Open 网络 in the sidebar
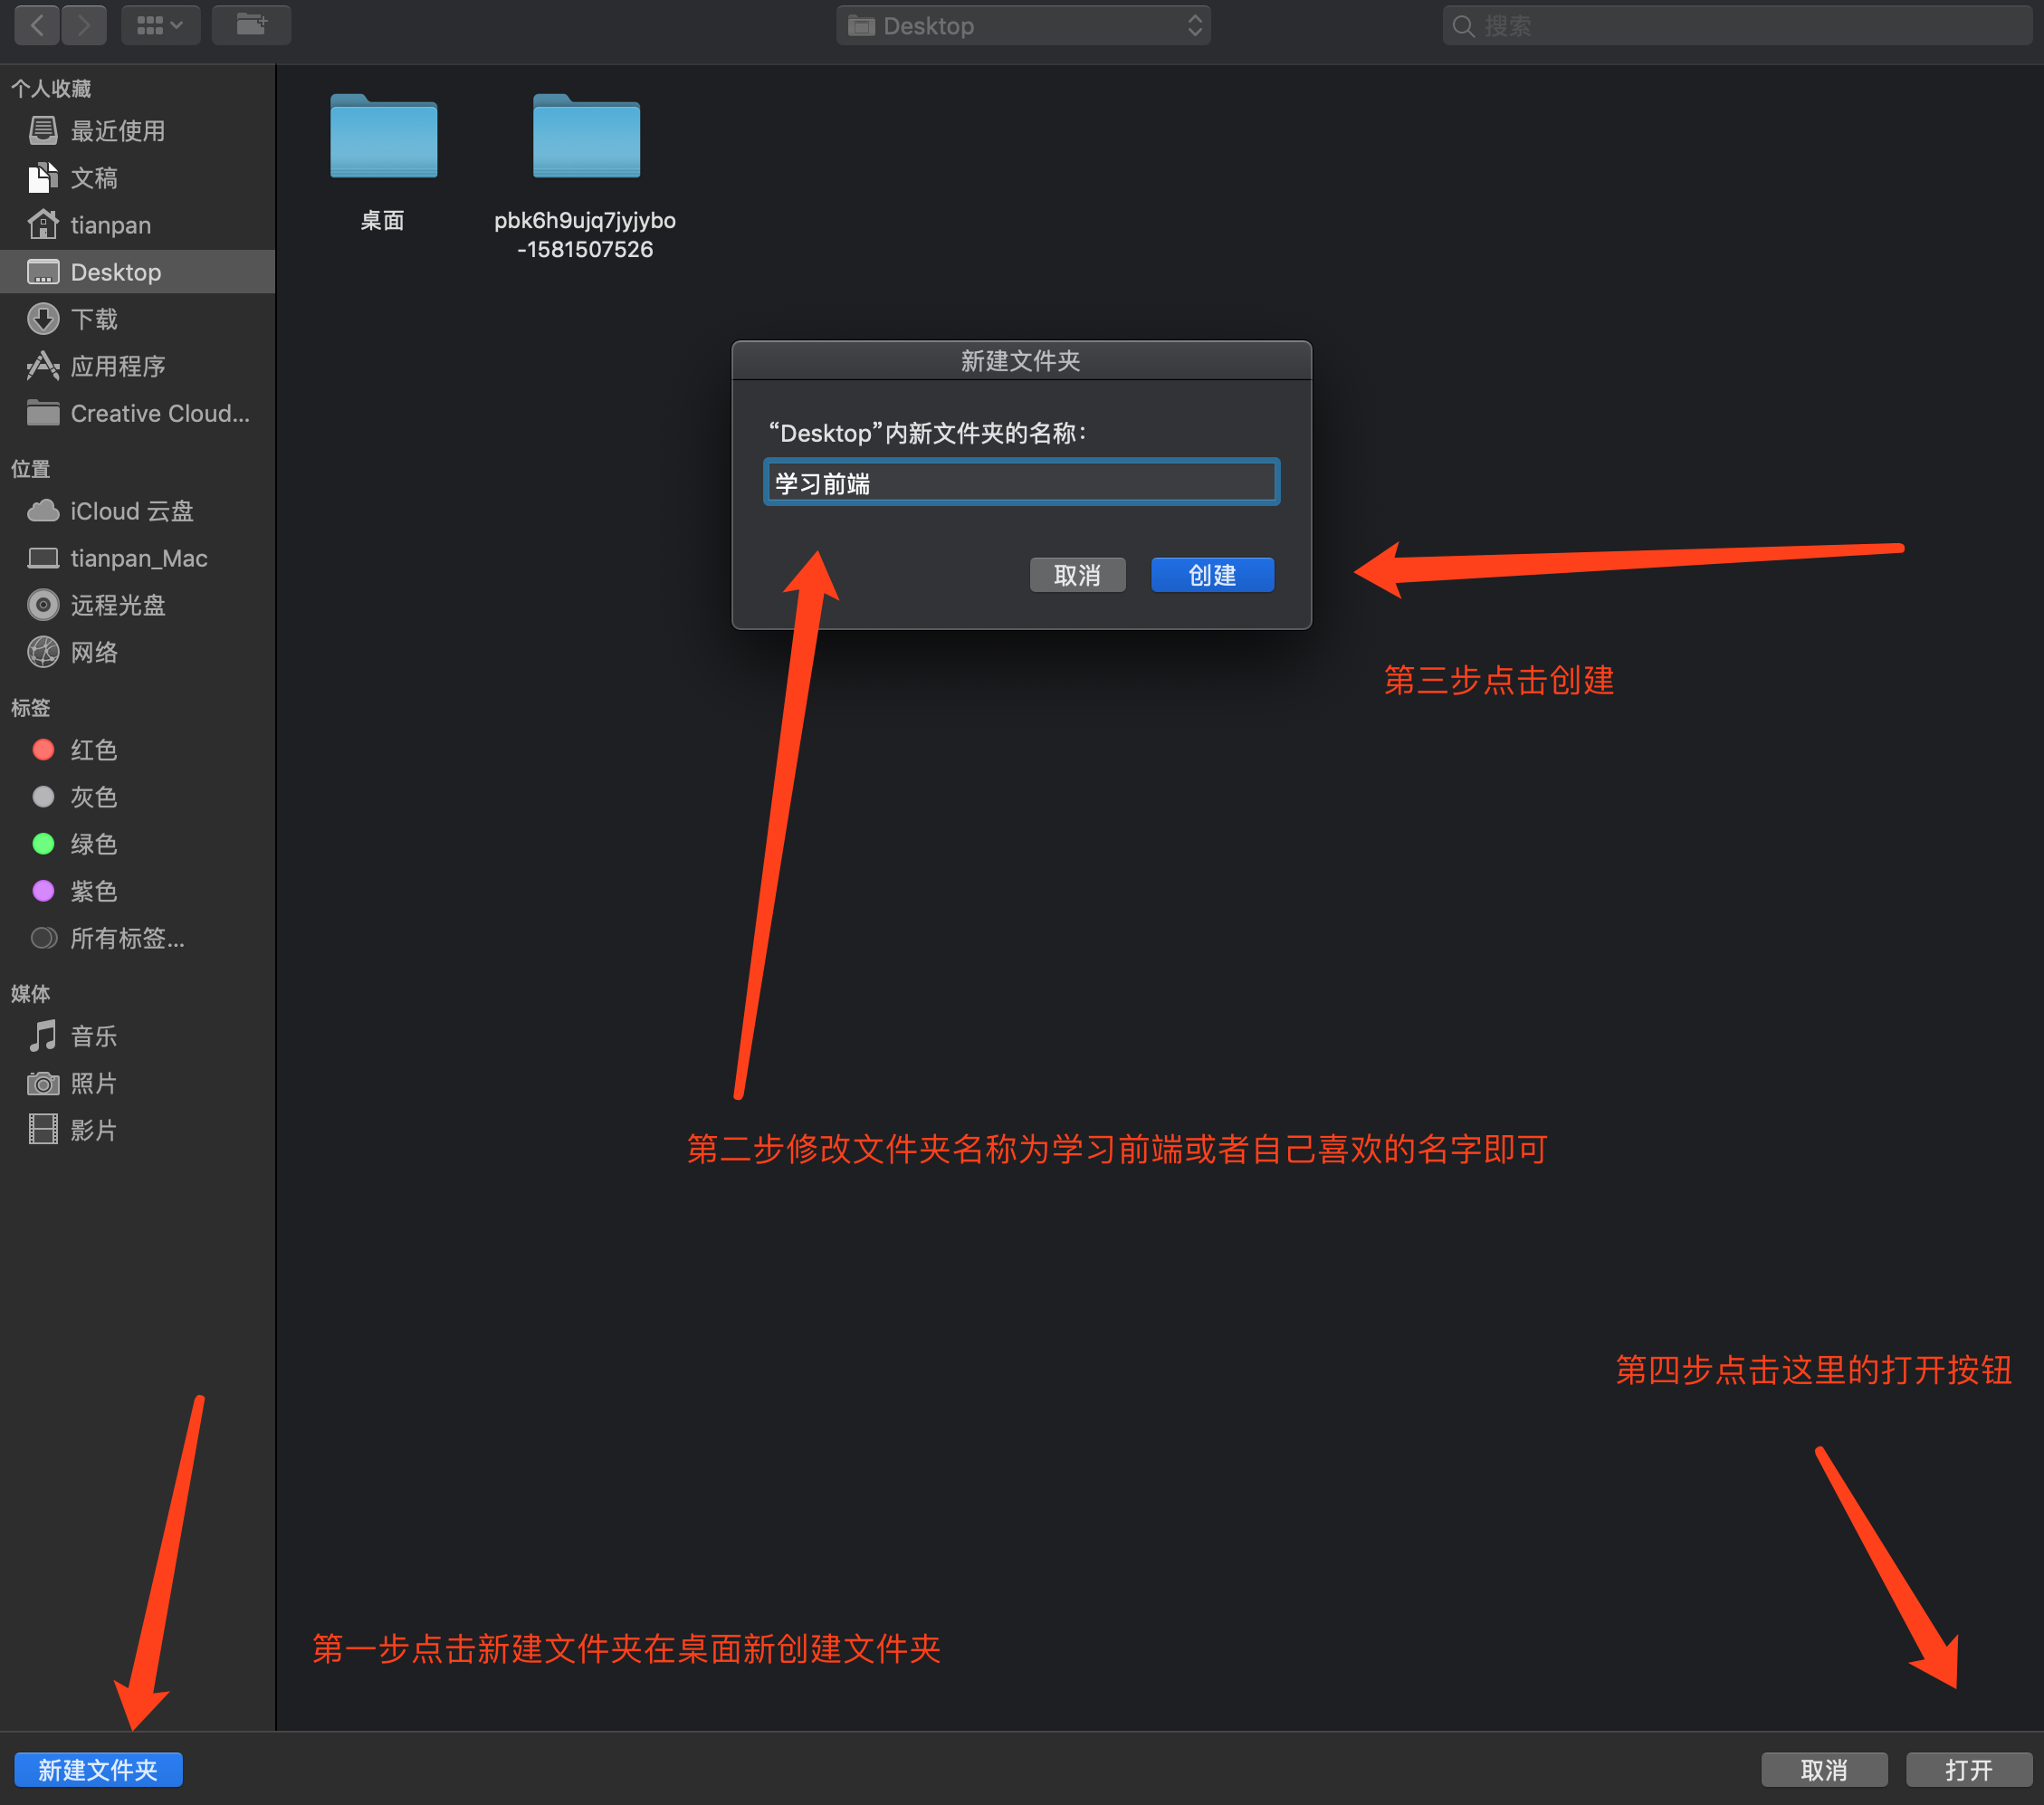 coord(94,652)
